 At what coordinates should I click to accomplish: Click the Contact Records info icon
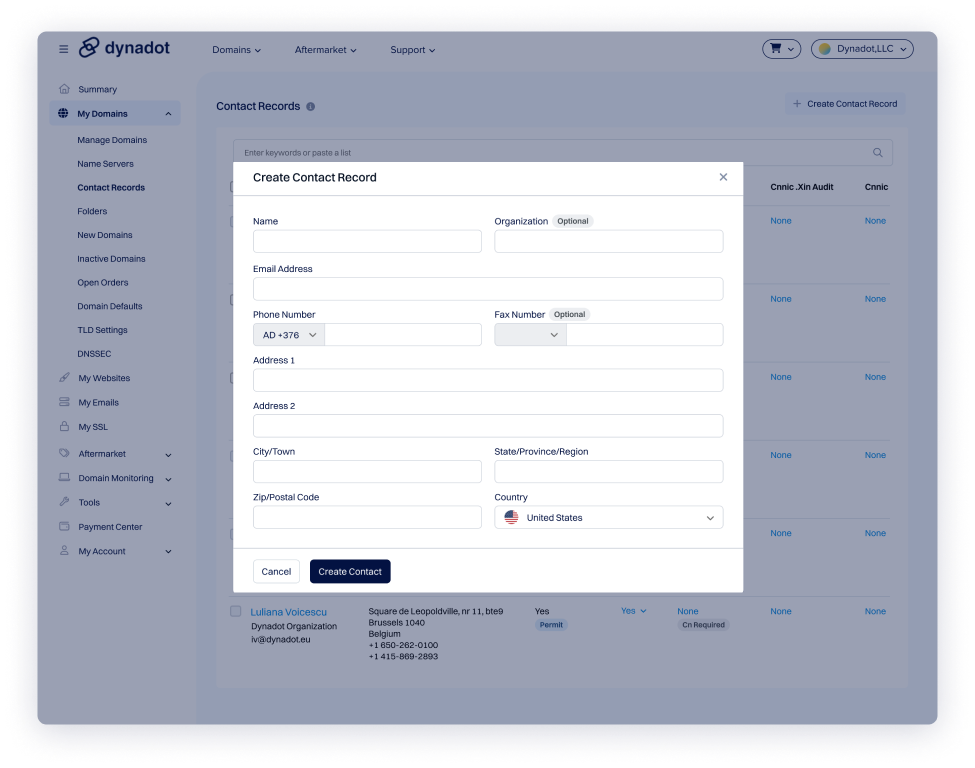[310, 107]
